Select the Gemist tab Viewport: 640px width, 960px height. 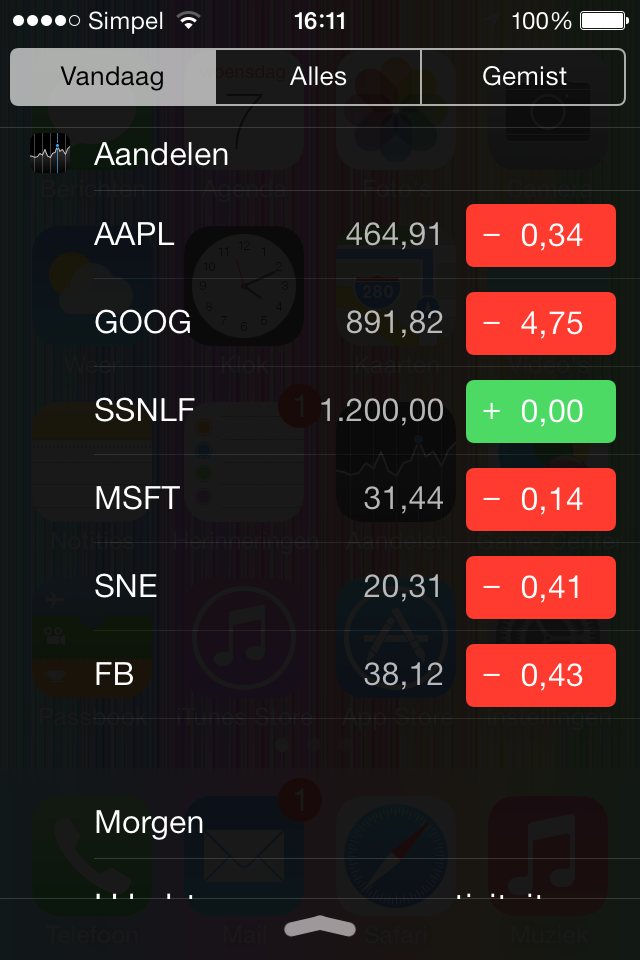[524, 77]
